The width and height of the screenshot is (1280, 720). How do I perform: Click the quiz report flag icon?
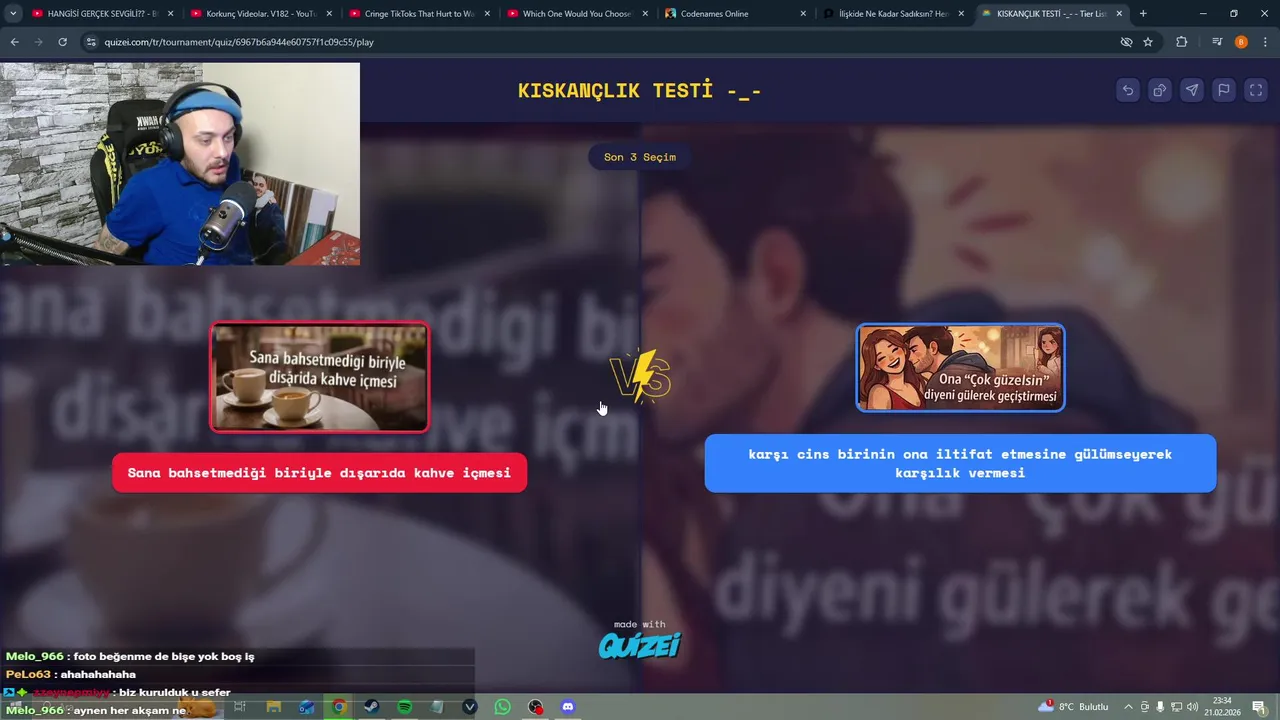1224,90
